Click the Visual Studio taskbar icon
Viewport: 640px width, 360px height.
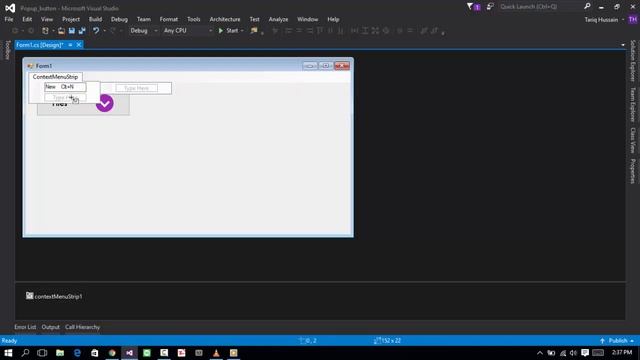[x=129, y=353]
